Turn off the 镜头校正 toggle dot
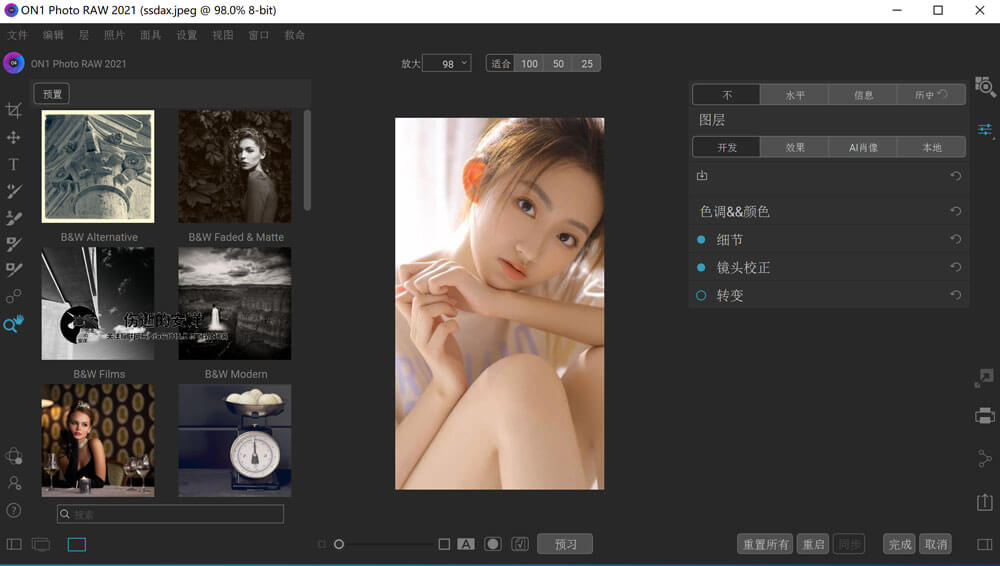This screenshot has width=1000, height=566. pyautogui.click(x=701, y=268)
